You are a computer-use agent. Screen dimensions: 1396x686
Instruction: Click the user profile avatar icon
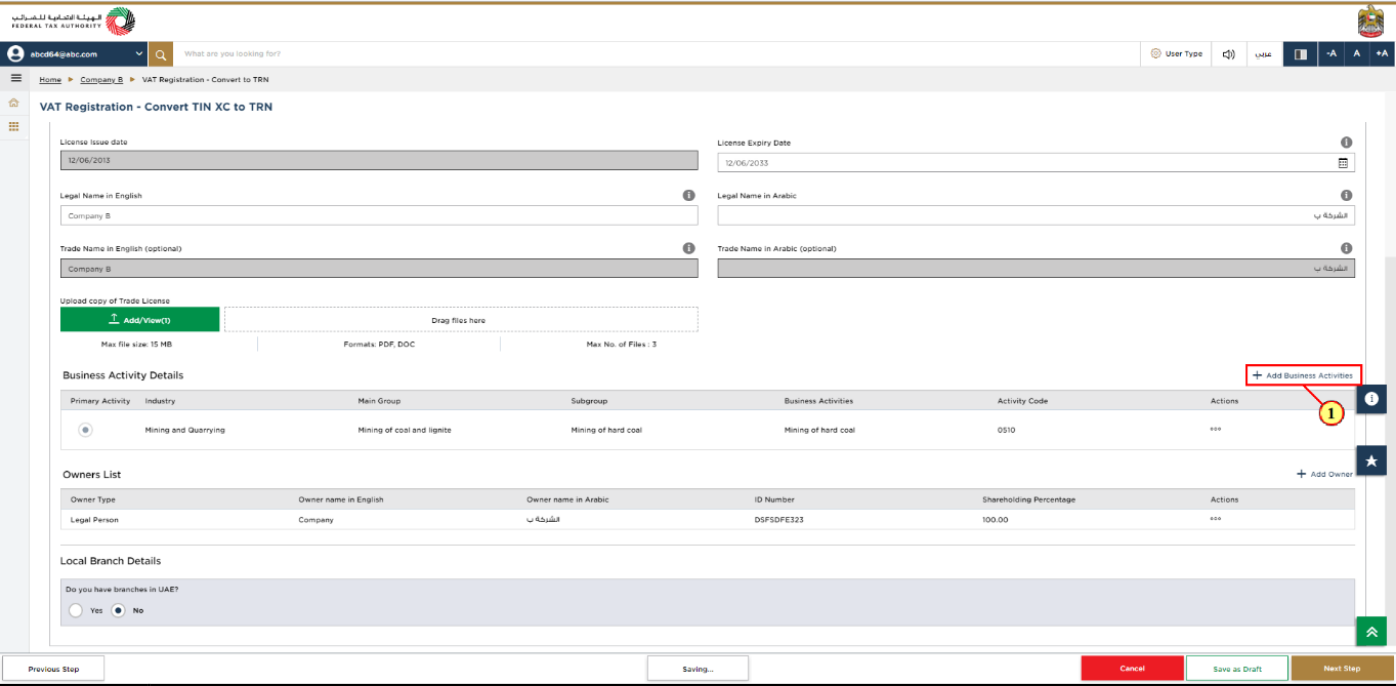pos(16,54)
